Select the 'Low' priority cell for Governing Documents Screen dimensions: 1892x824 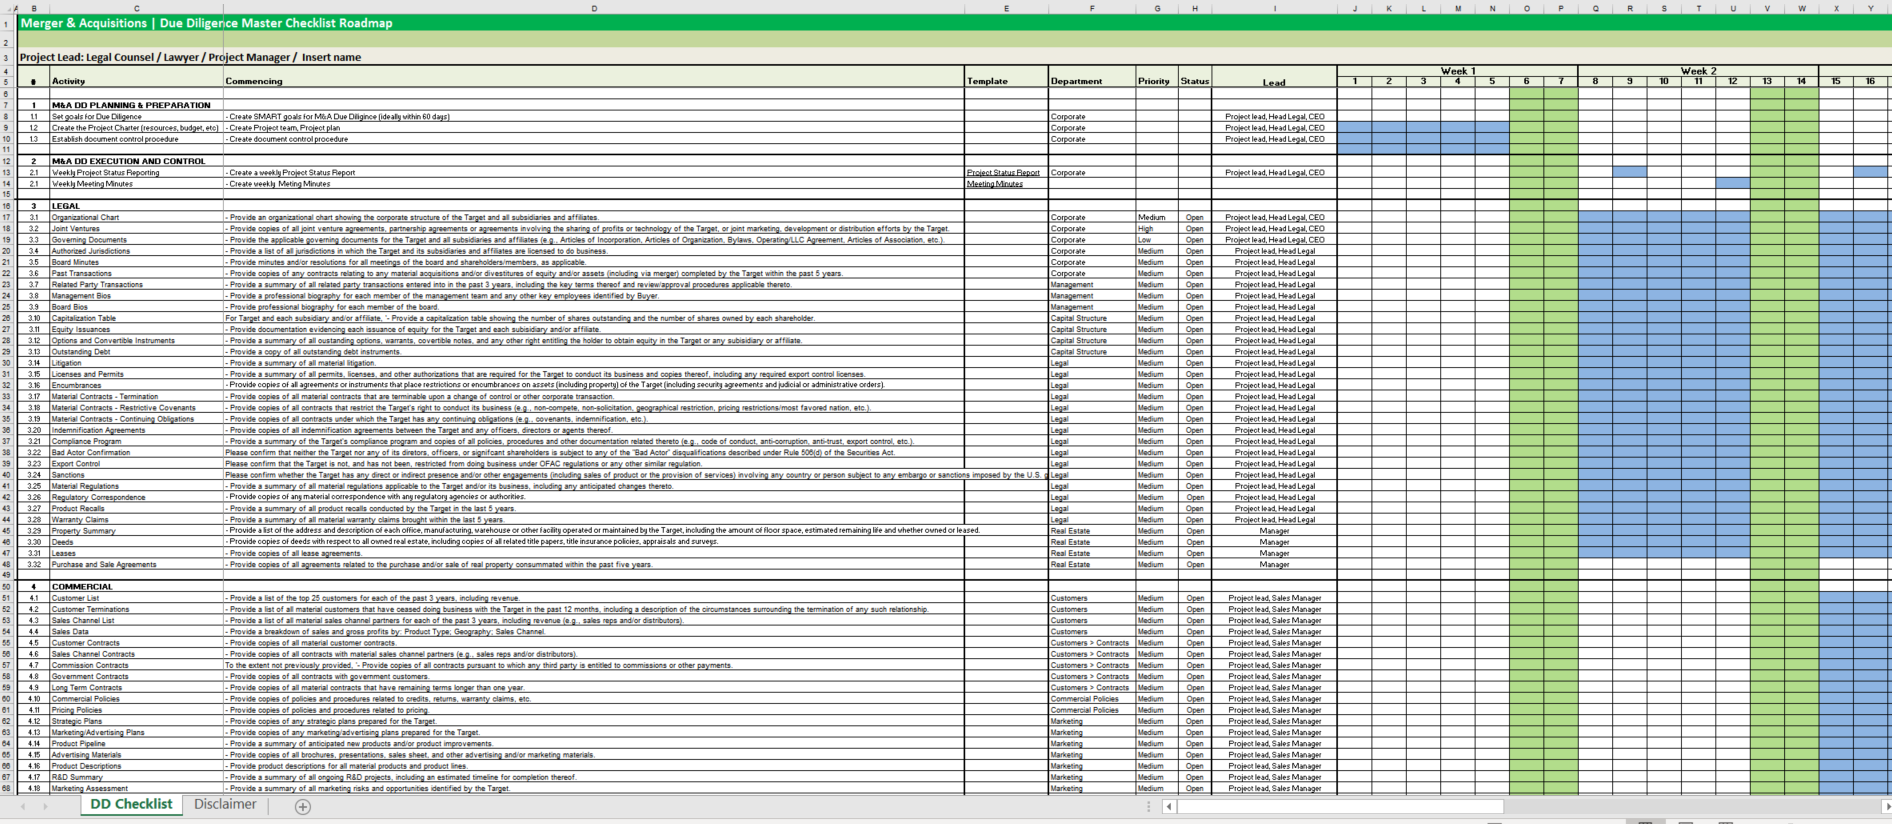(1156, 240)
